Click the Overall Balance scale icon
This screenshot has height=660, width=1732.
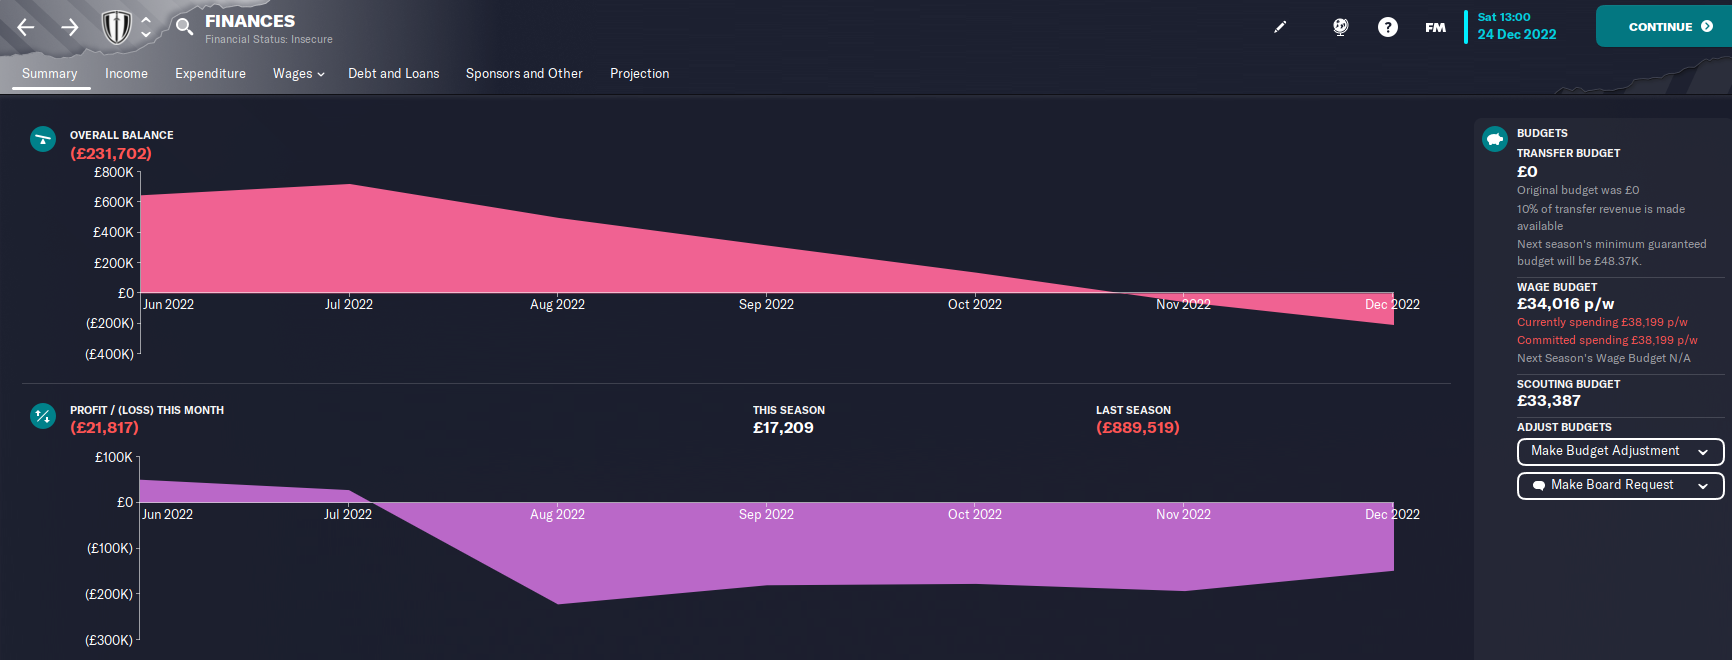[43, 139]
